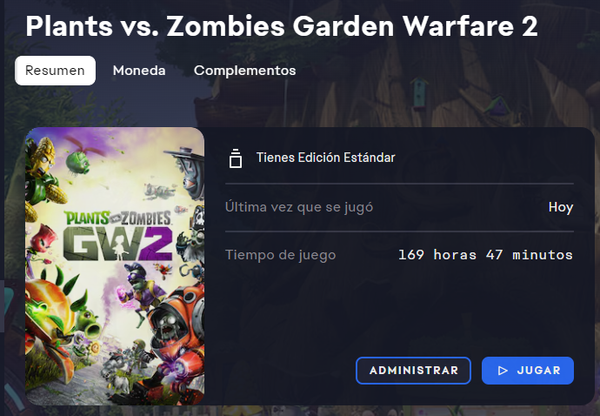
Task: Click the 169 horas 47 minutos playtime
Action: tap(486, 254)
